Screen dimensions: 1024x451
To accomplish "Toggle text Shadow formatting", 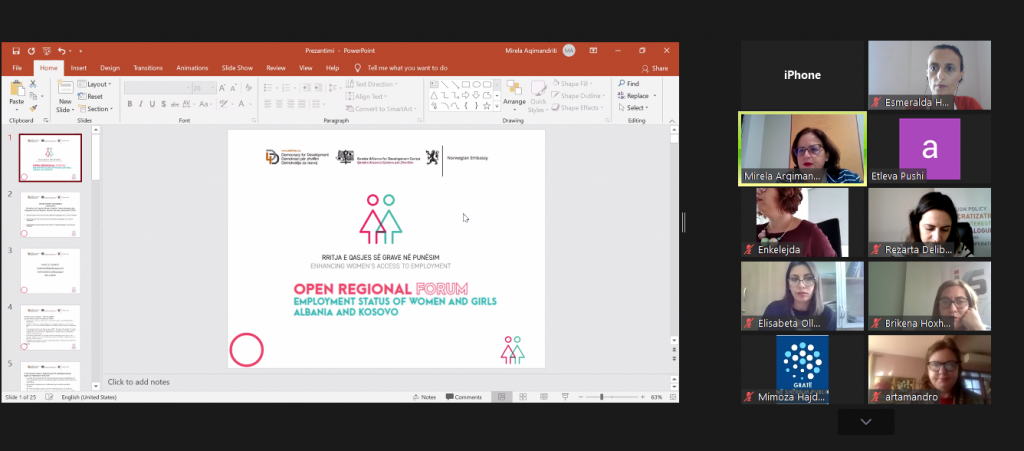I will 163,104.
